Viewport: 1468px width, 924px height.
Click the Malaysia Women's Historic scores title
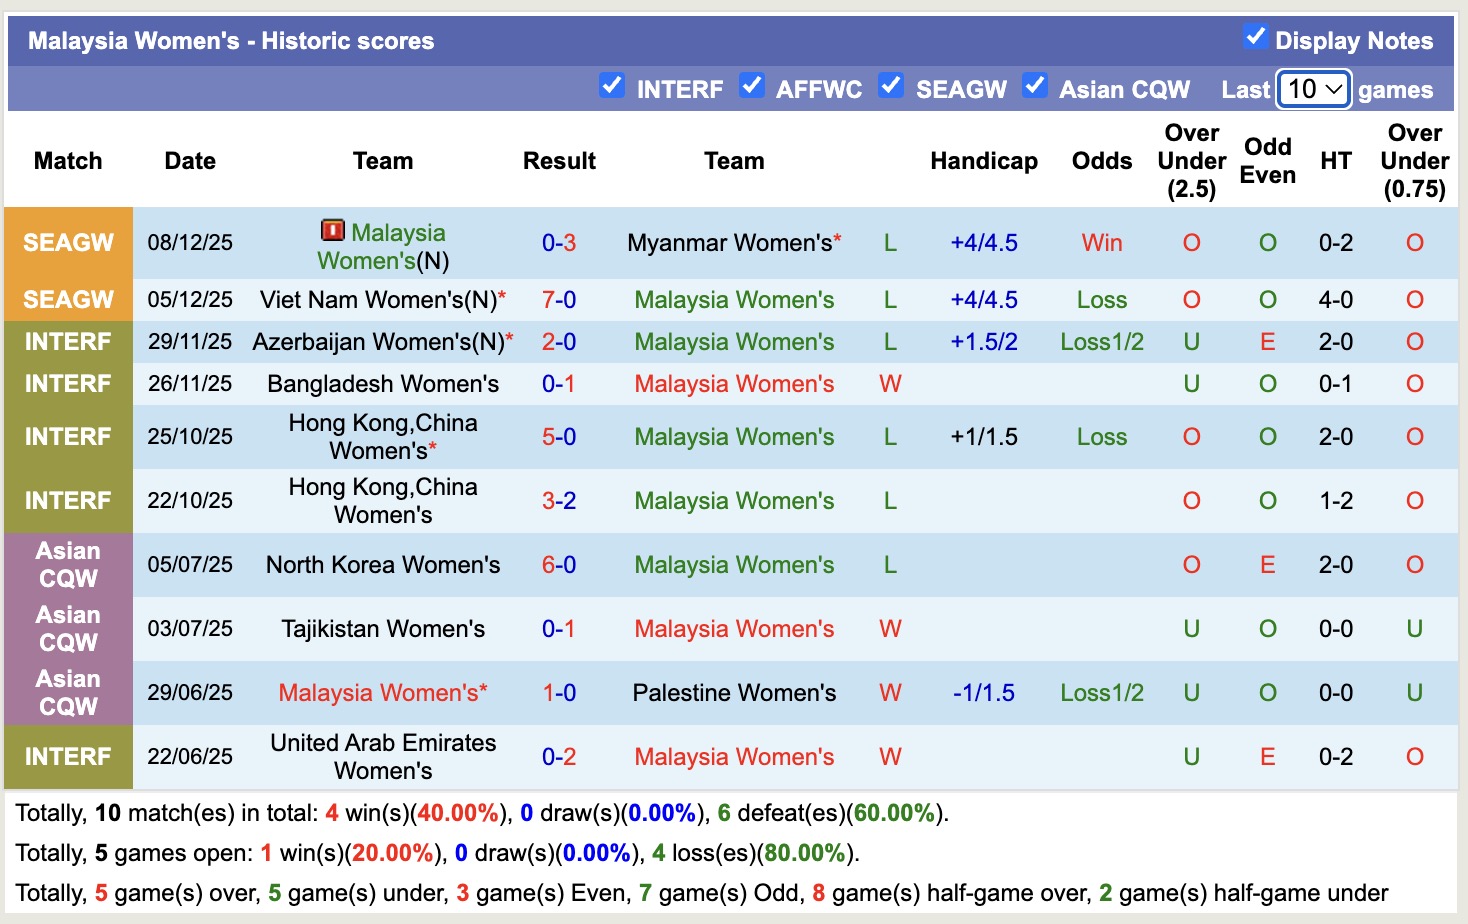tap(231, 40)
